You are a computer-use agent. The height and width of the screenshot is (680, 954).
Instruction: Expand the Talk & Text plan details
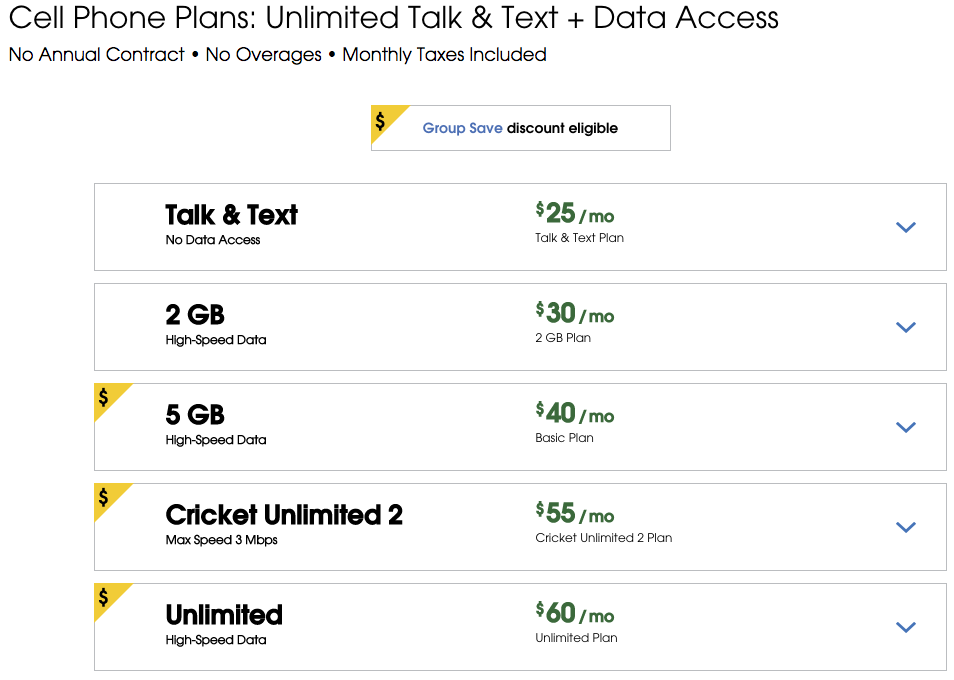906,227
